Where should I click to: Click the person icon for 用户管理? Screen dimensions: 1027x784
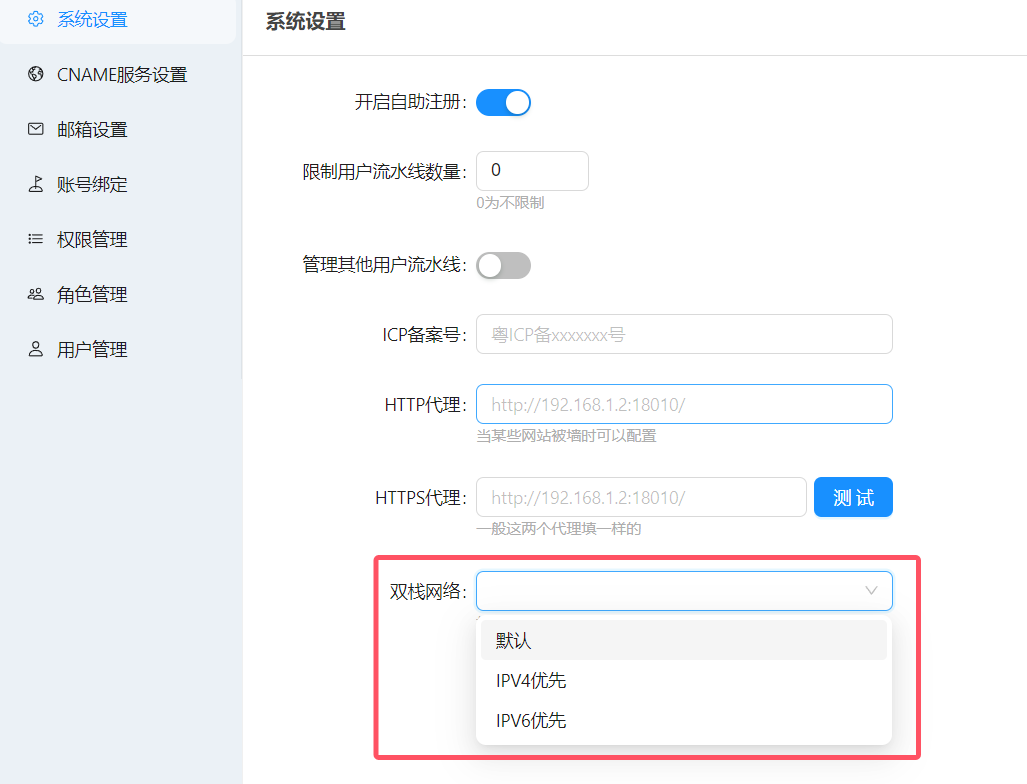click(36, 349)
